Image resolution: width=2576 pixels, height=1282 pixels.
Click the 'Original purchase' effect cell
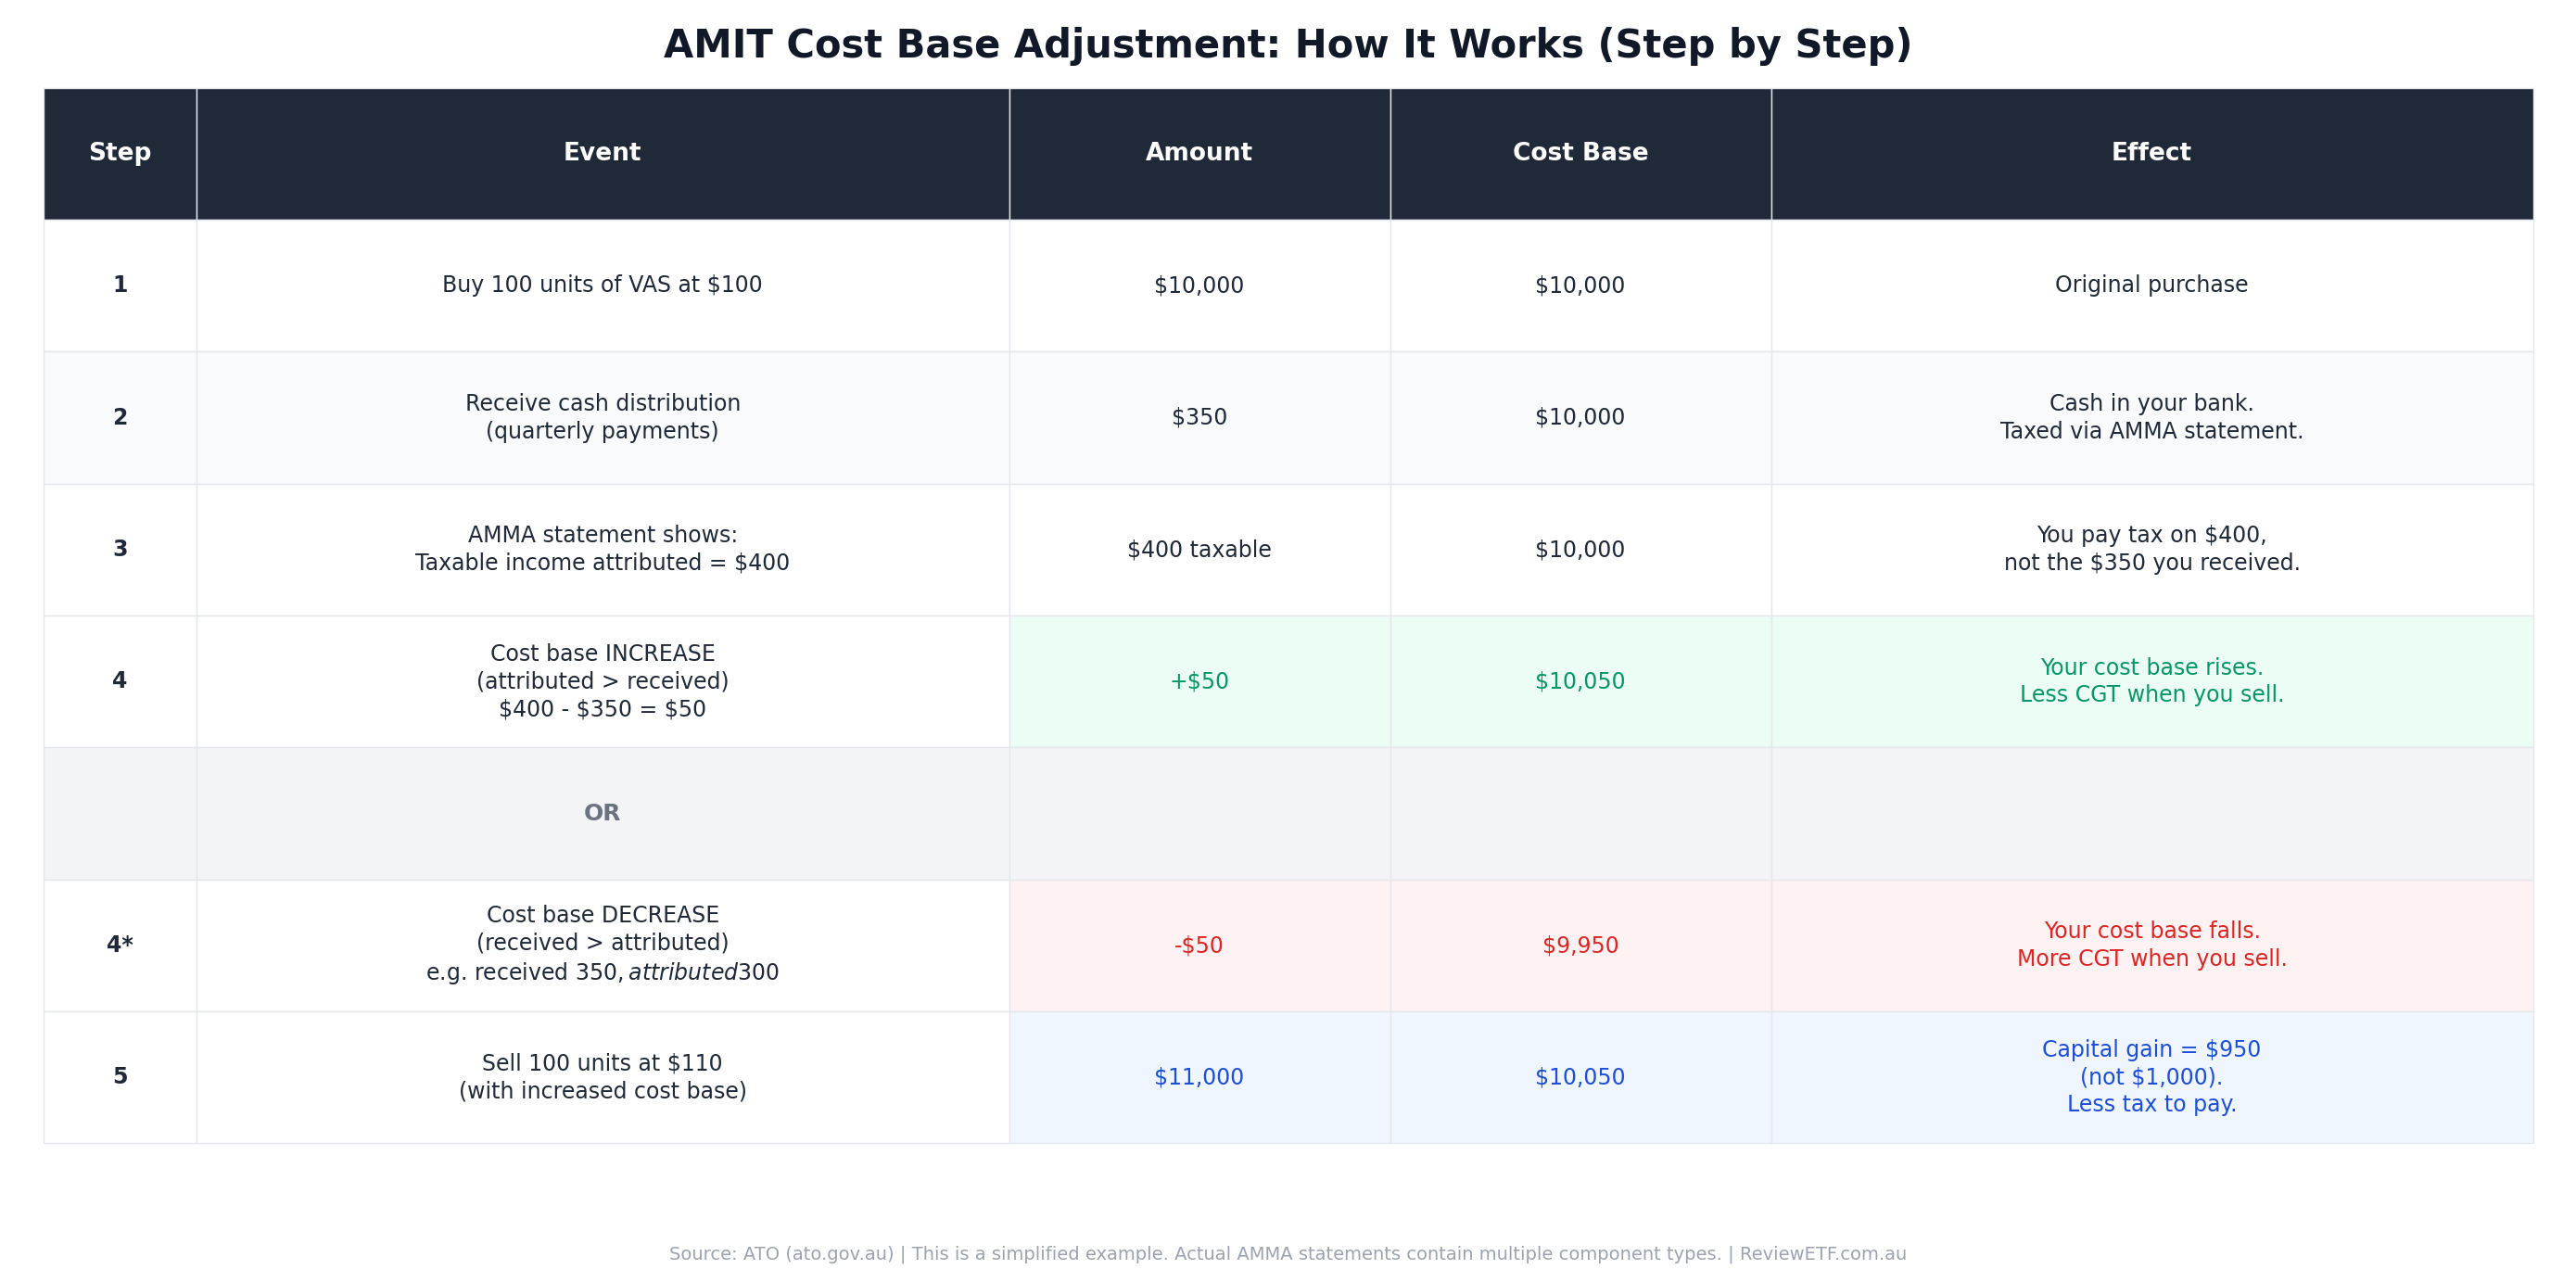(2151, 285)
